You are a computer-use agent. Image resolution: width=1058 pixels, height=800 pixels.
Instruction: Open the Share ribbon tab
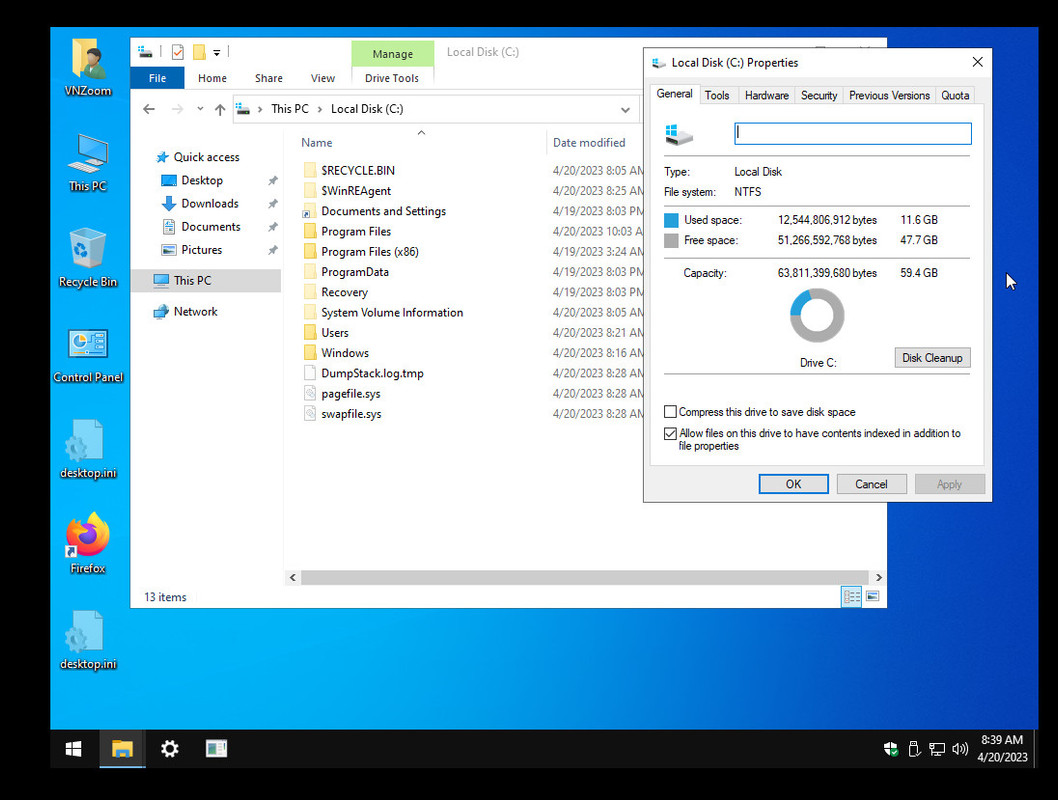pos(269,78)
